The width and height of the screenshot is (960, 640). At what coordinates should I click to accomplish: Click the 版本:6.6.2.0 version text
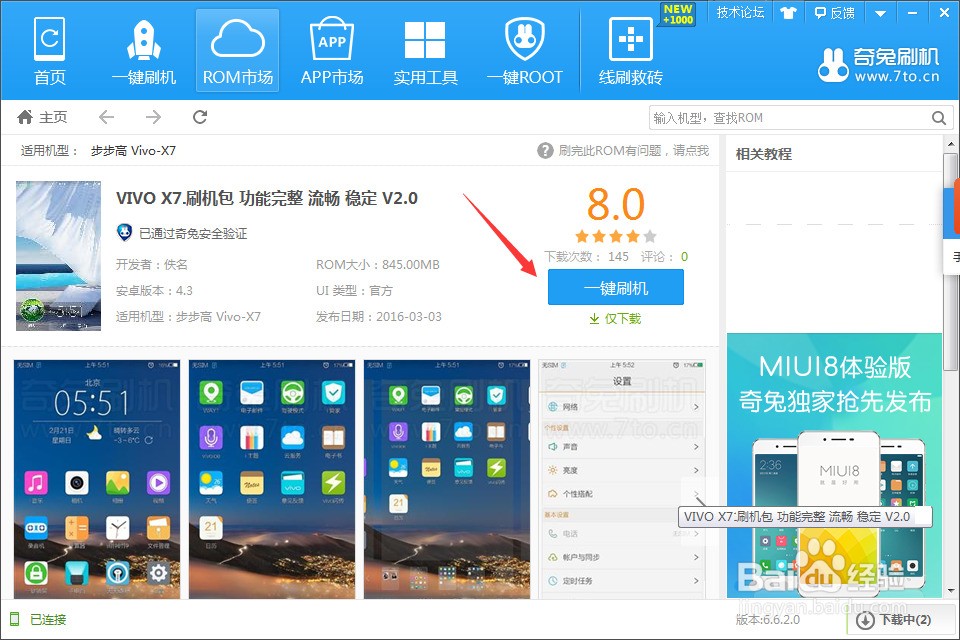pyautogui.click(x=768, y=620)
